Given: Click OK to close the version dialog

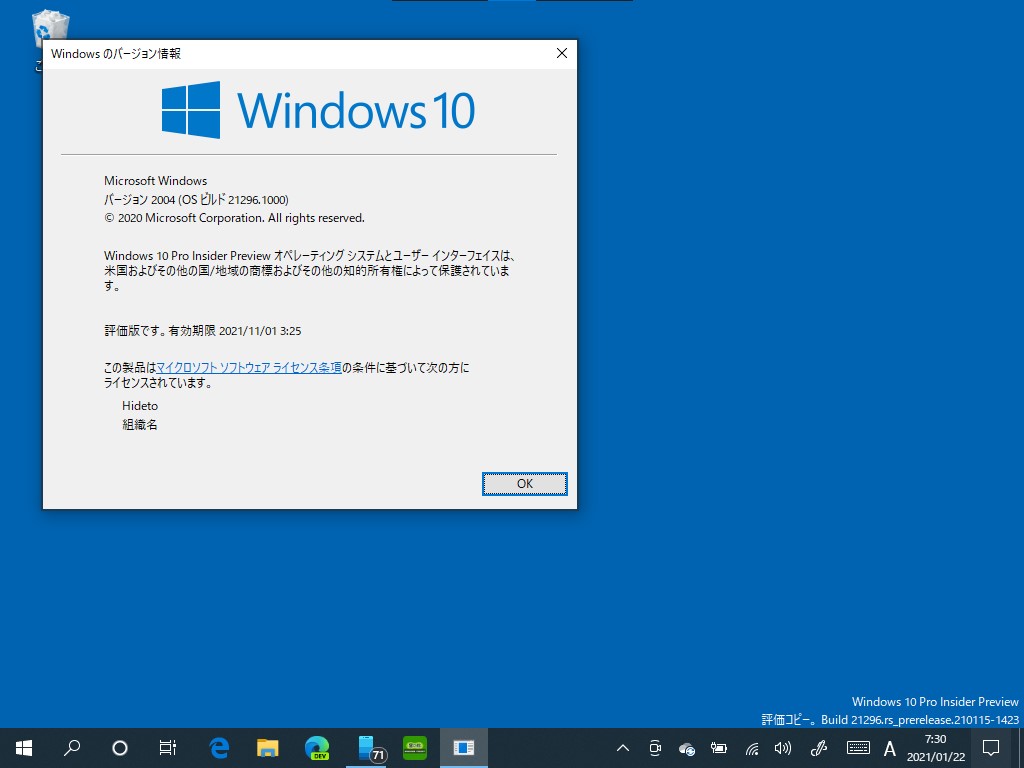Looking at the screenshot, I should pos(524,483).
